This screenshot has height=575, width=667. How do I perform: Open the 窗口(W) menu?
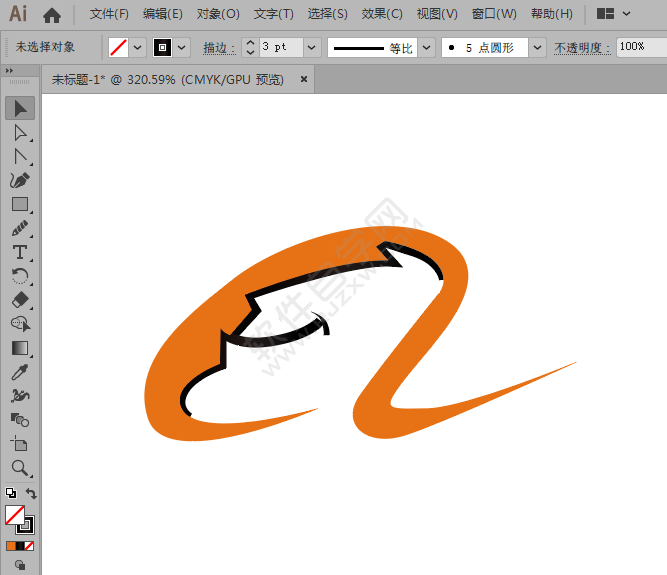click(494, 14)
